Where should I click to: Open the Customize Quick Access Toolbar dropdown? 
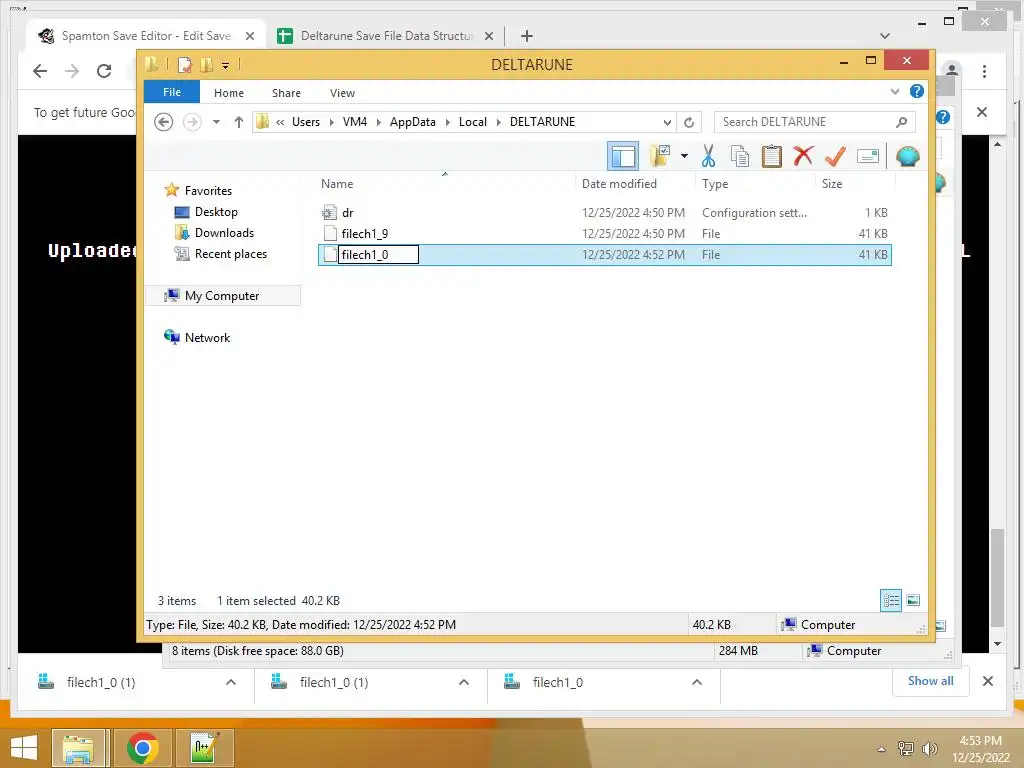pos(225,65)
